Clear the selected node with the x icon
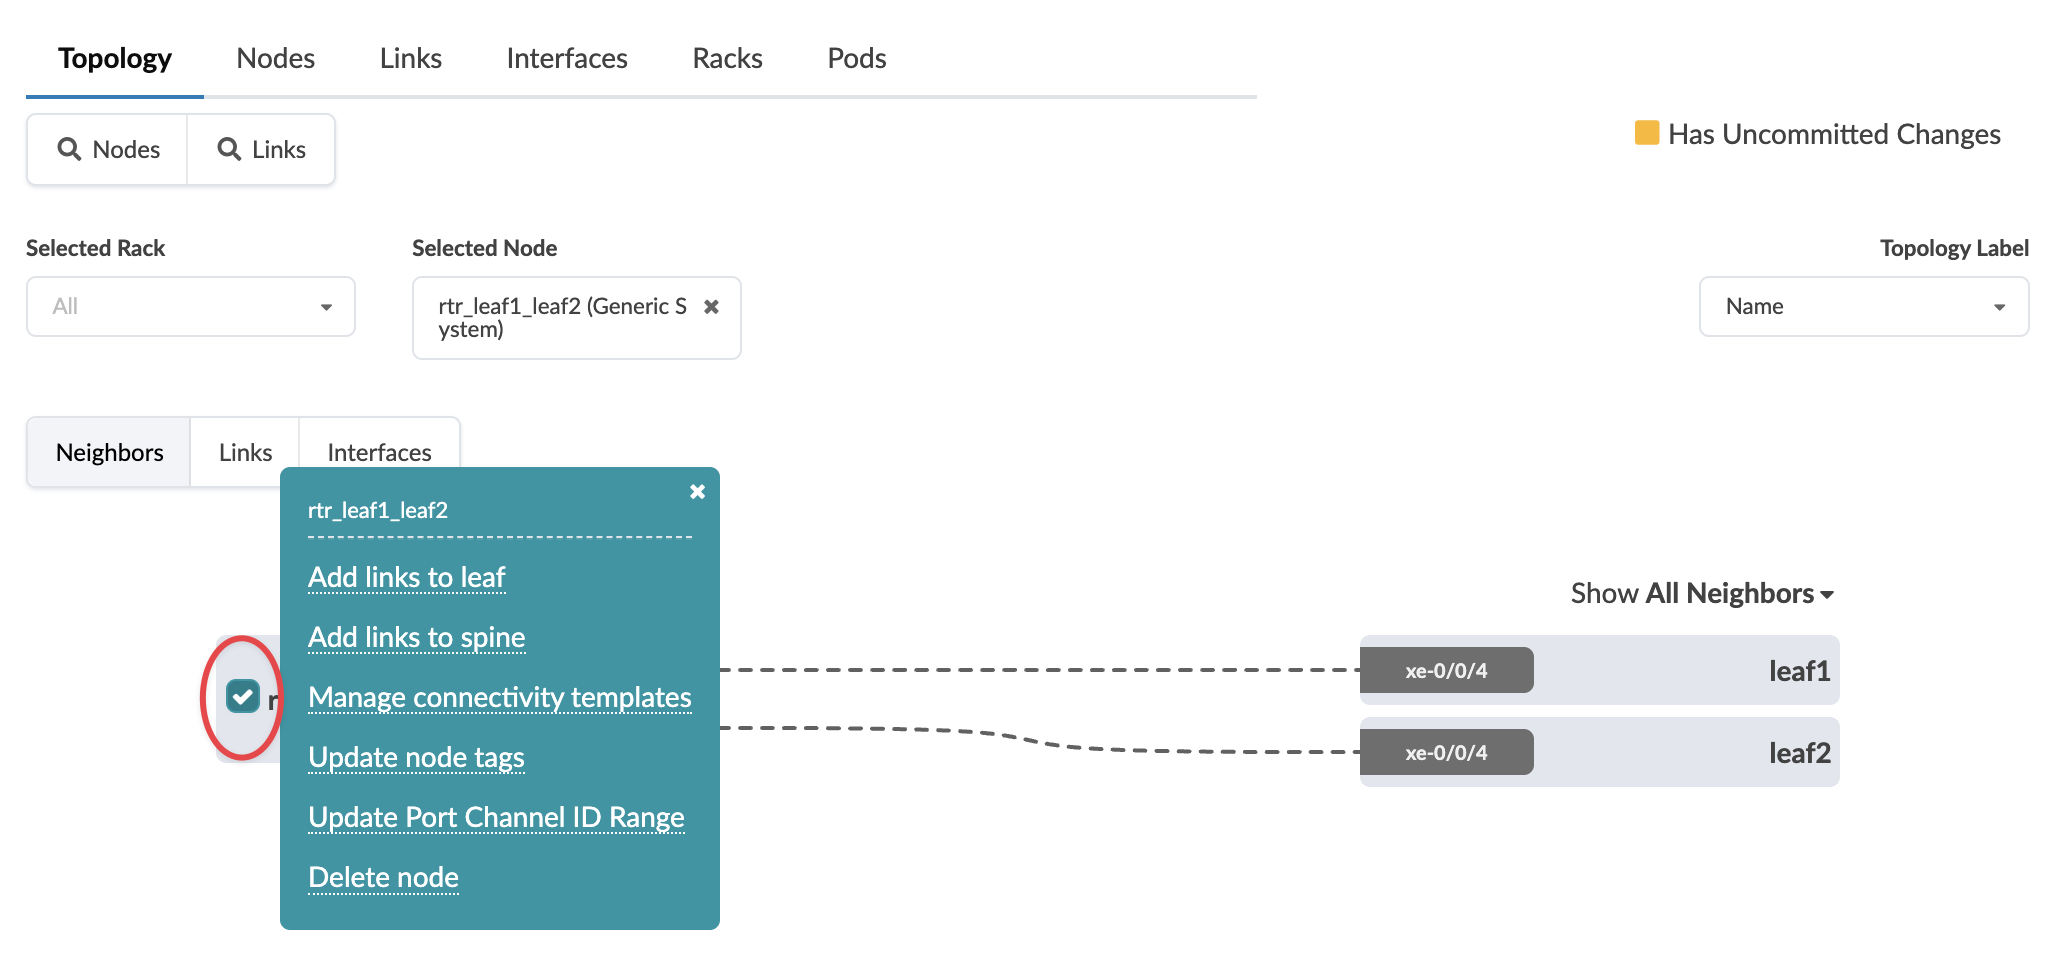2052x974 pixels. [711, 307]
